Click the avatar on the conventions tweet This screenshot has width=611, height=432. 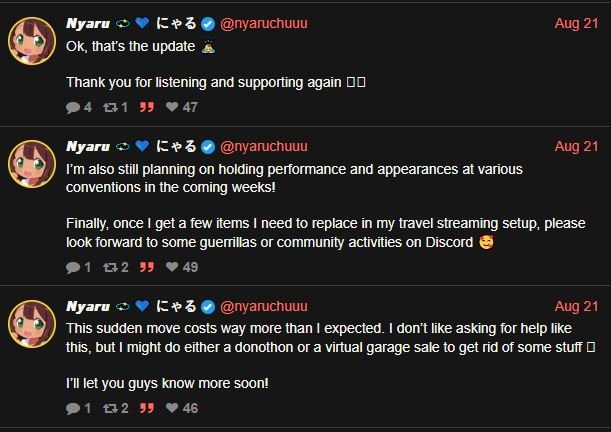coord(32,164)
